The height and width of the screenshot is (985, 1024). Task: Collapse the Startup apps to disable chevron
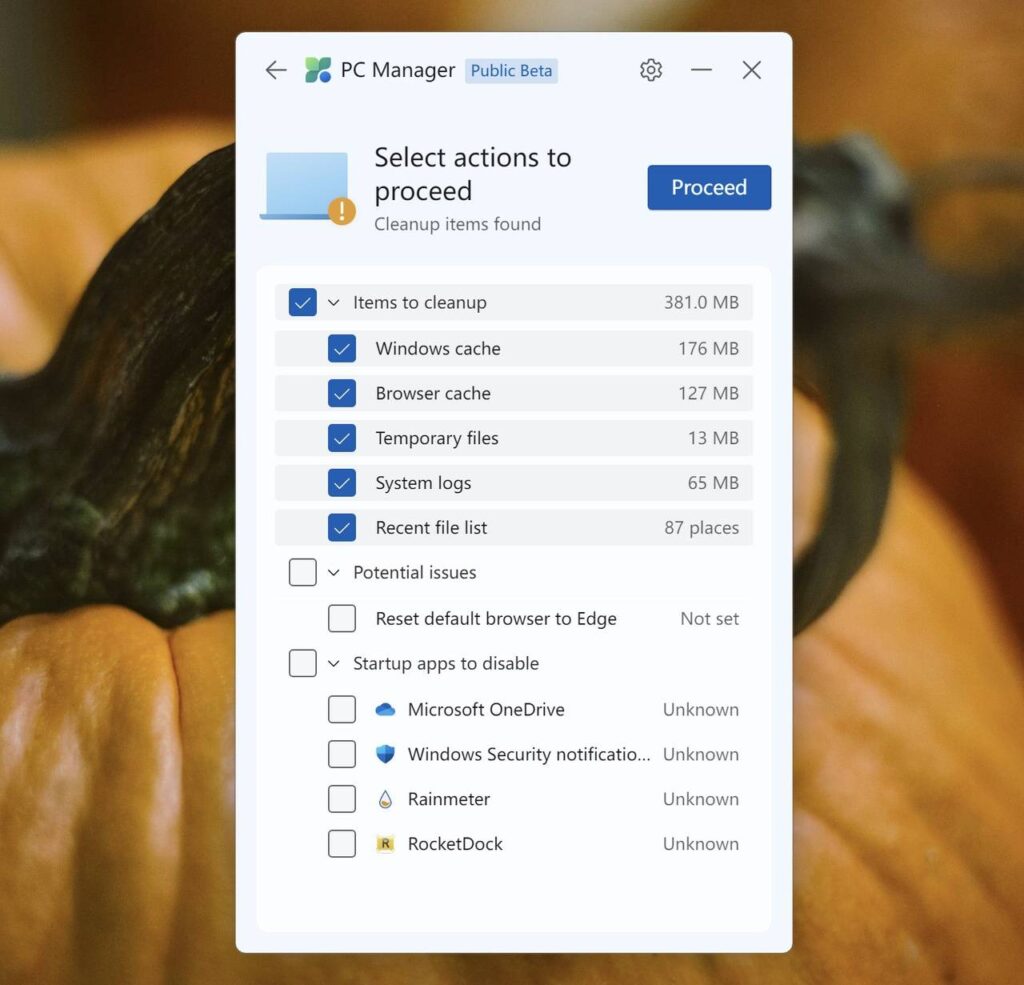(334, 663)
